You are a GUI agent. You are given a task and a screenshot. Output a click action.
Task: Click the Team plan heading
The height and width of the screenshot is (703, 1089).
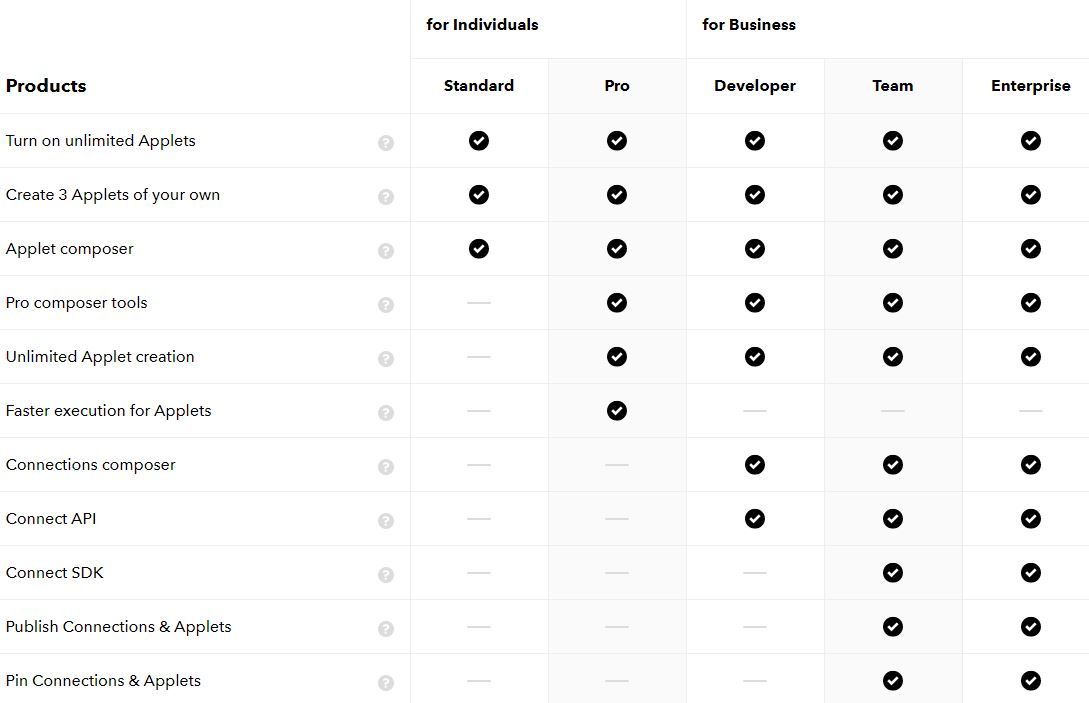pyautogui.click(x=893, y=86)
